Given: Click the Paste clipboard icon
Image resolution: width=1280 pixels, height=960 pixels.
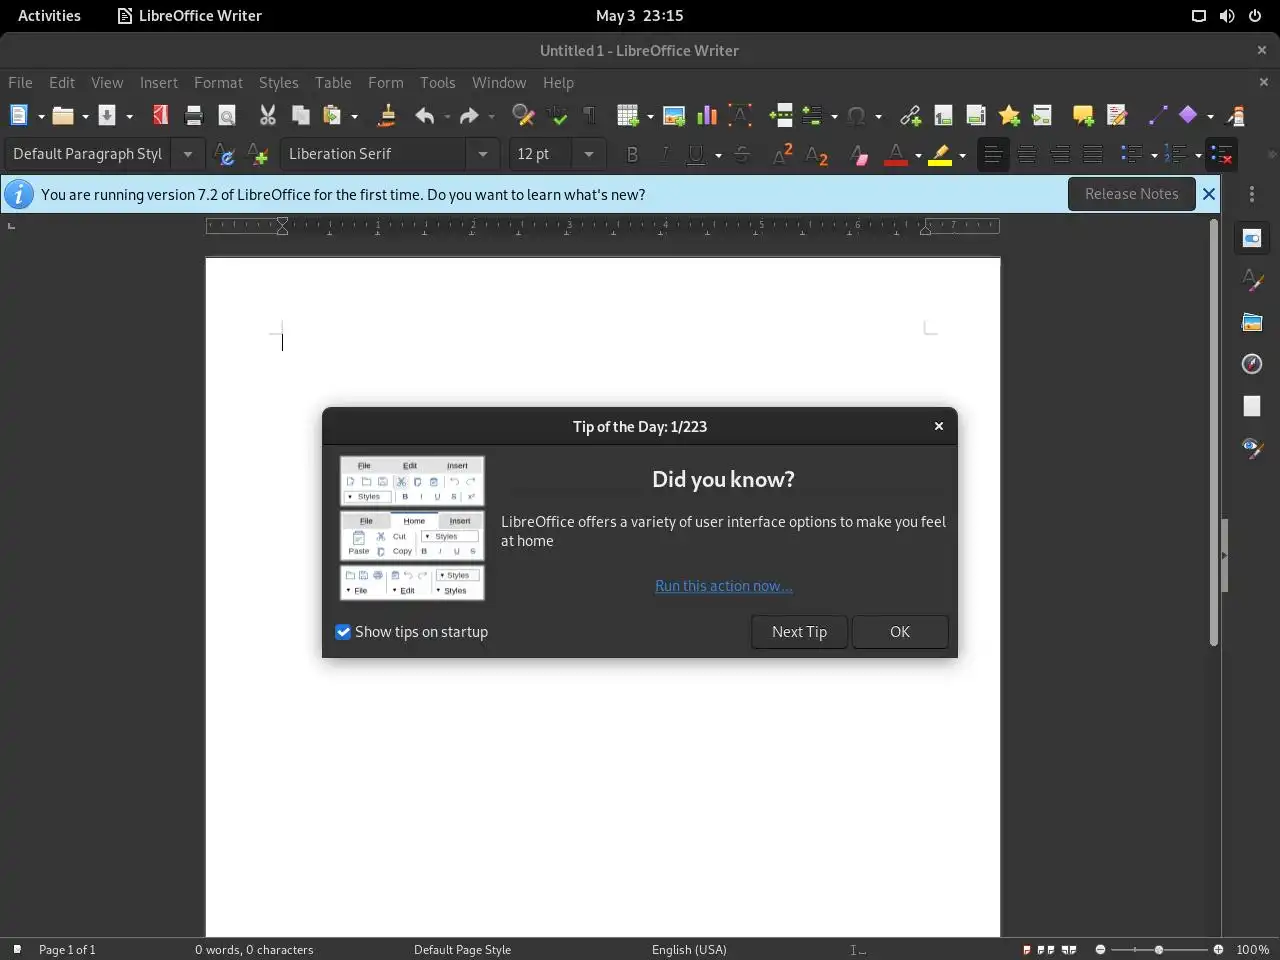Looking at the screenshot, I should pos(332,116).
